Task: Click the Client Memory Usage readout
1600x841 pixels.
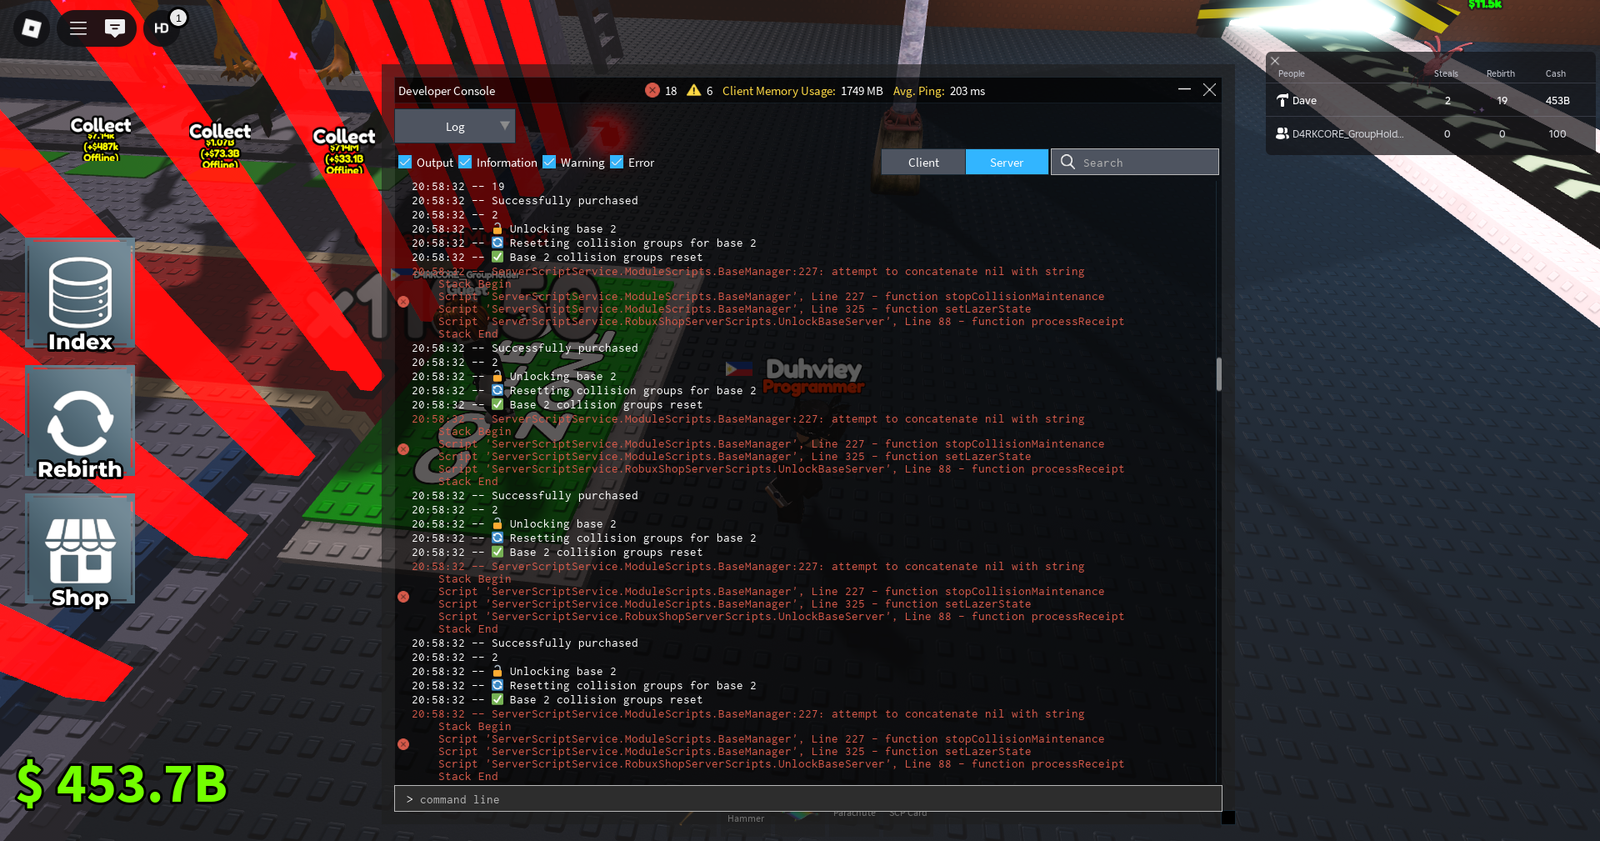Action: (x=802, y=91)
